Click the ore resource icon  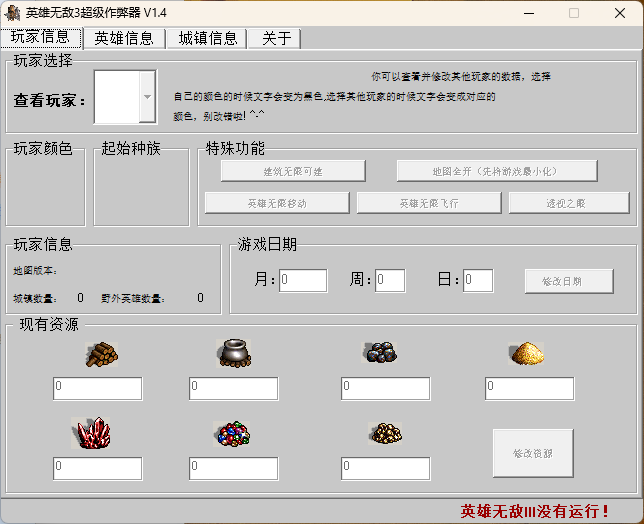click(380, 352)
